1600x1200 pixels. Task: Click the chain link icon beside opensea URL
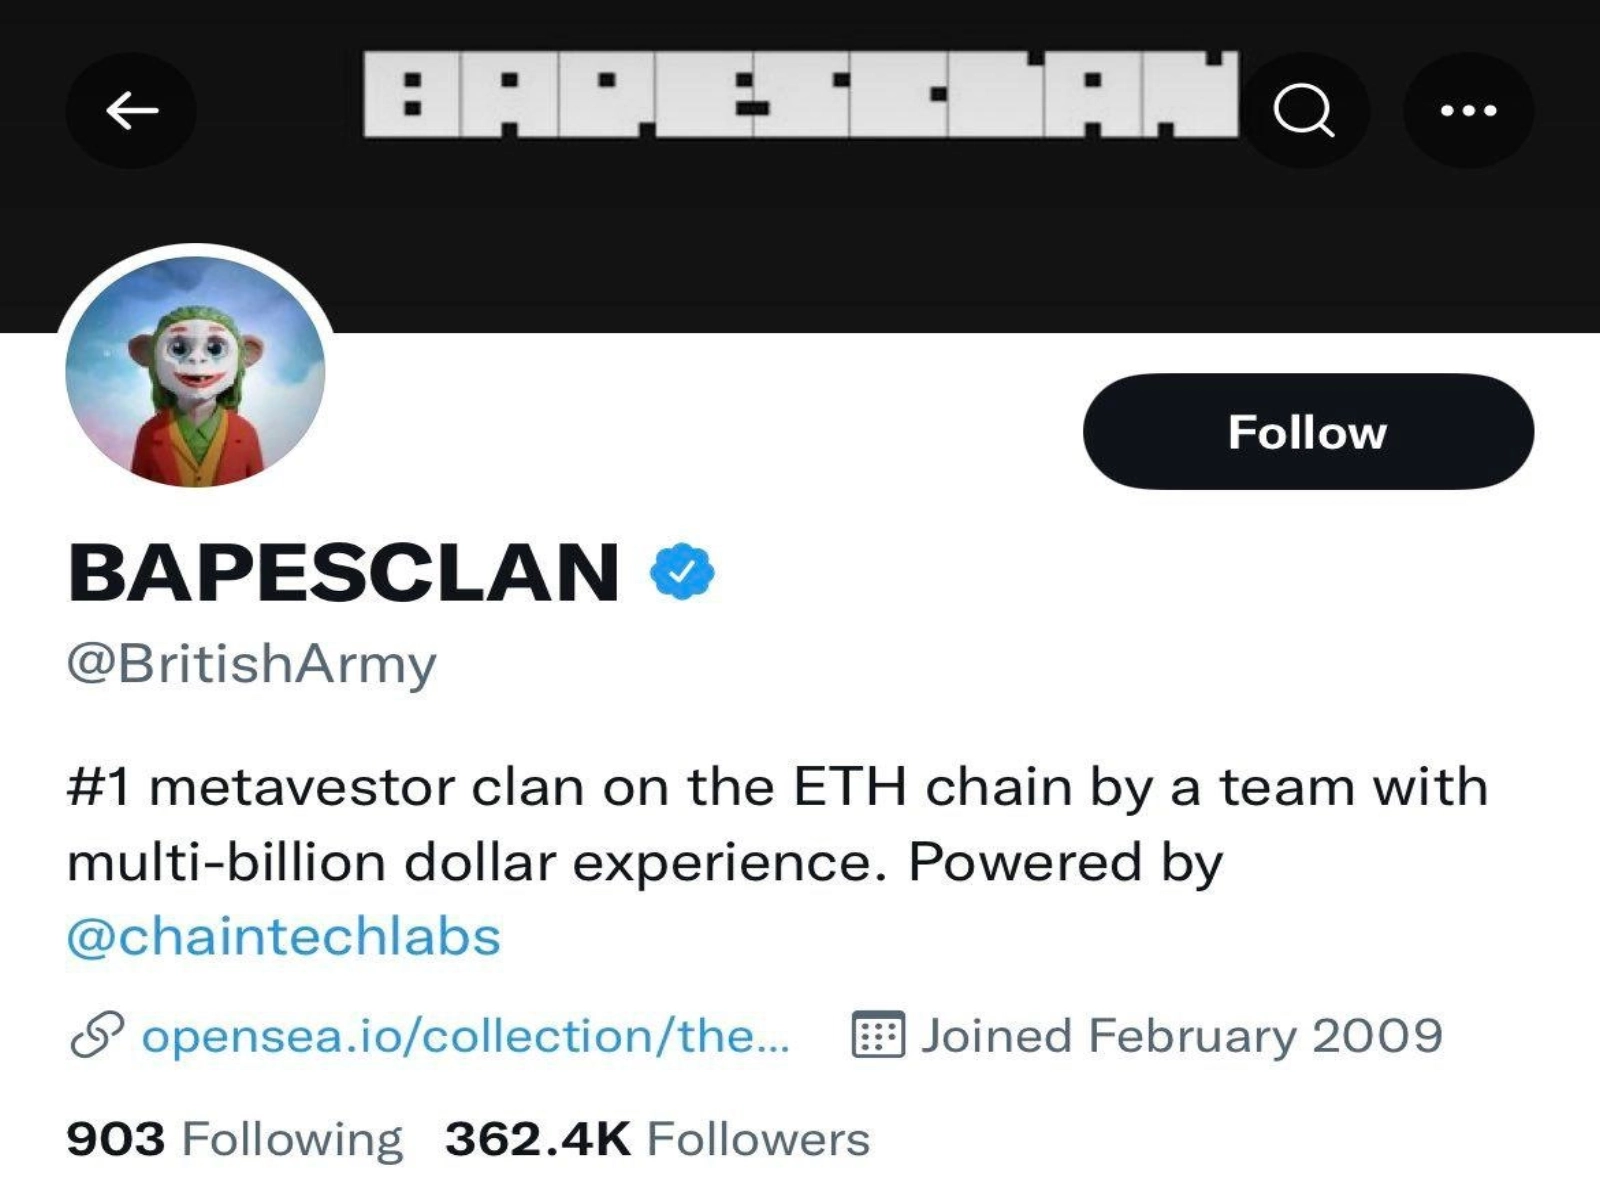97,1035
